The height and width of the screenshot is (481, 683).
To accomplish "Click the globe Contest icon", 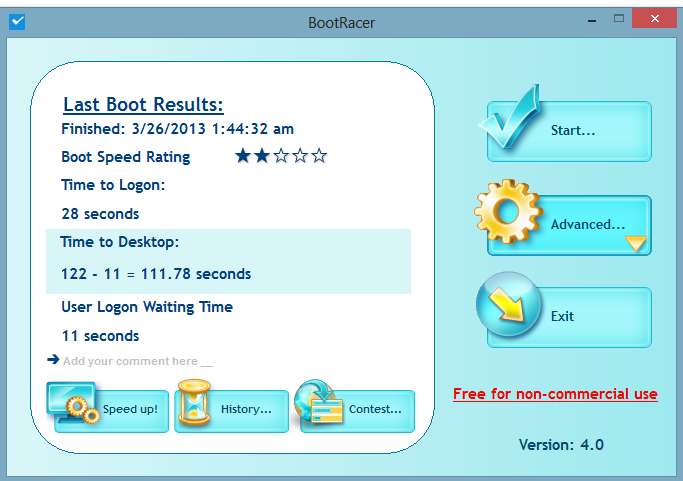I will 319,402.
